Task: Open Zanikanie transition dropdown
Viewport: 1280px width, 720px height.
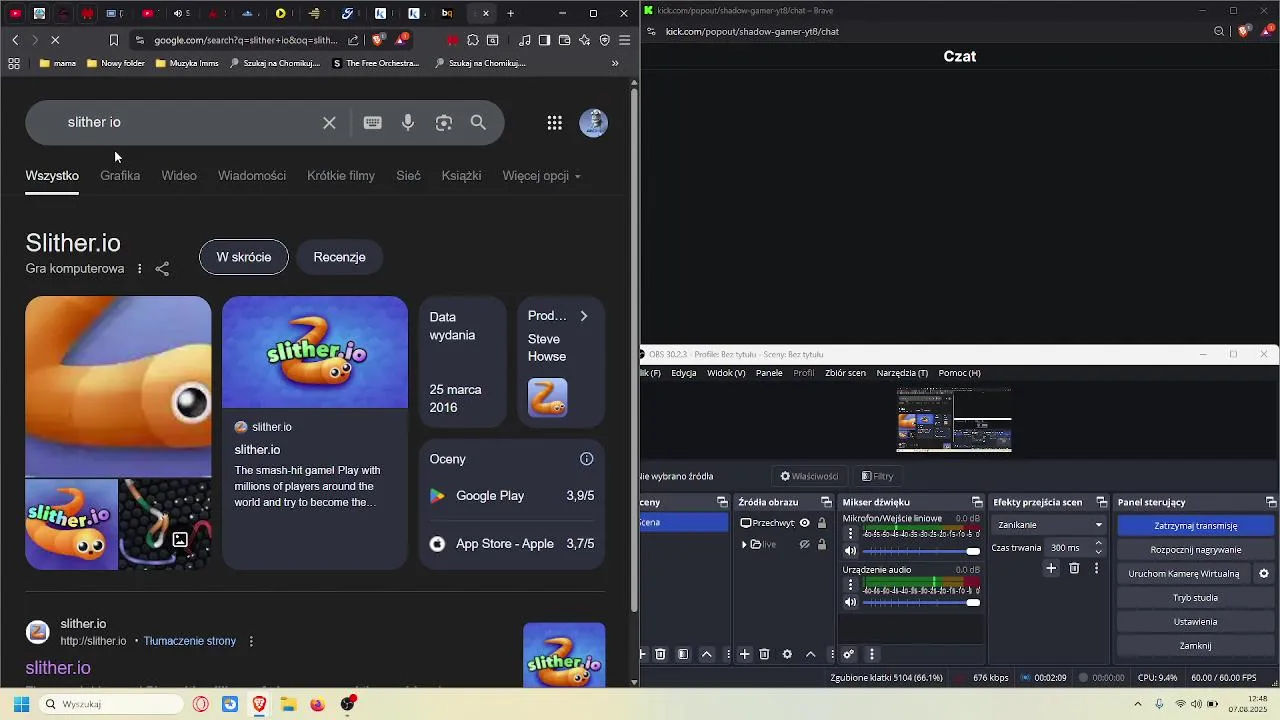Action: pyautogui.click(x=1050, y=525)
